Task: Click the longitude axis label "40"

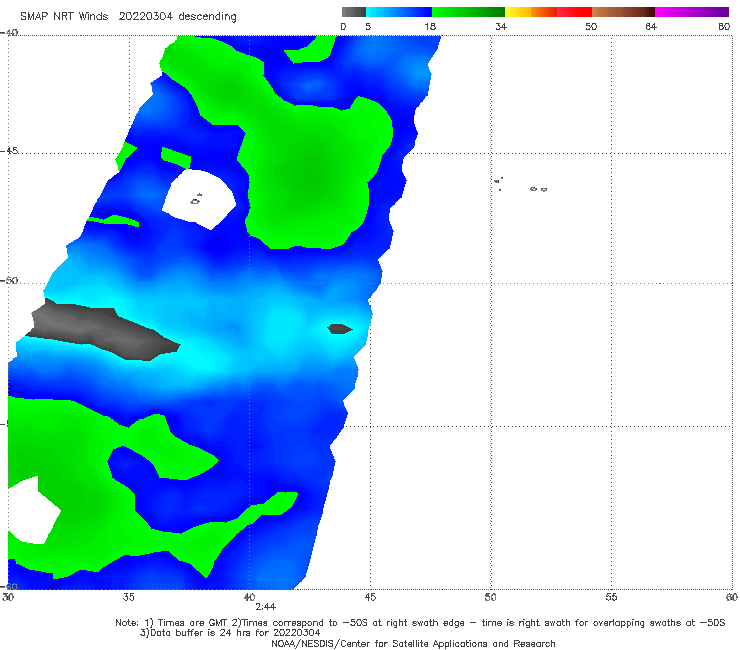Action: (x=249, y=598)
